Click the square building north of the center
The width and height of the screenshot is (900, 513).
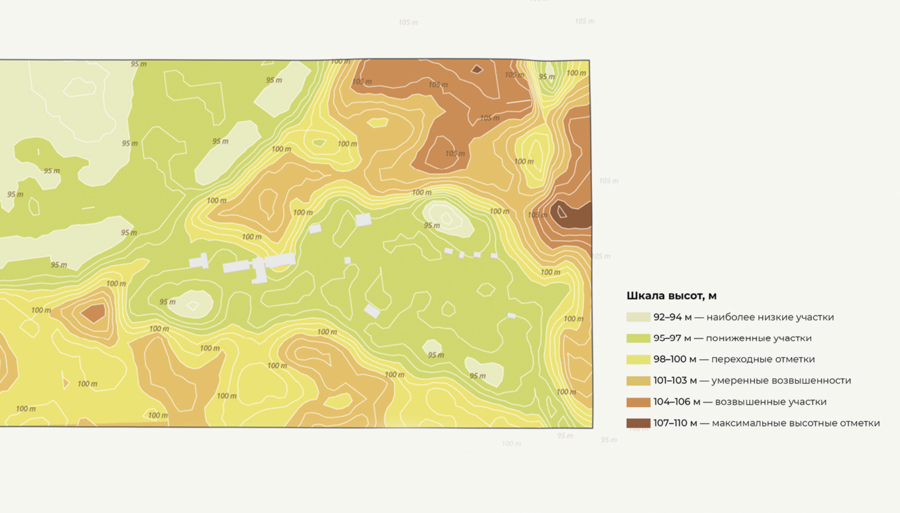tap(363, 219)
